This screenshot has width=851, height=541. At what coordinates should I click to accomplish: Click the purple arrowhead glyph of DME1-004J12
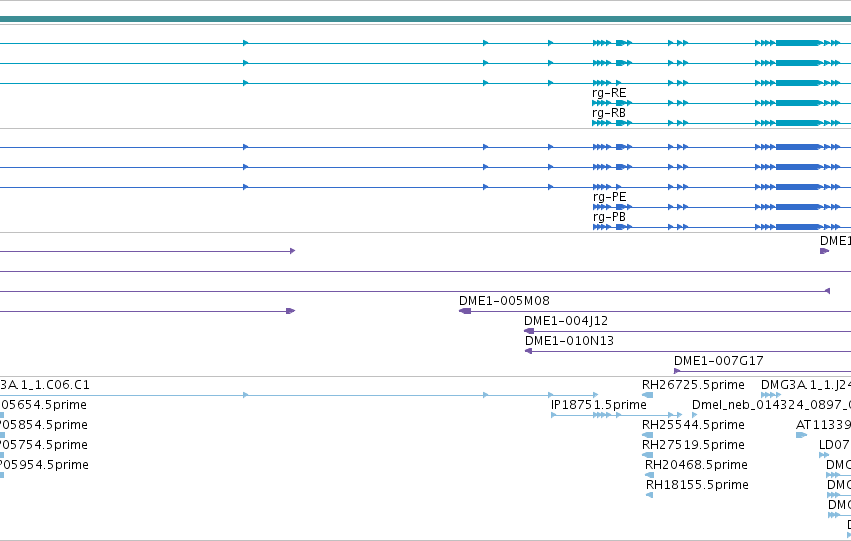coord(529,331)
